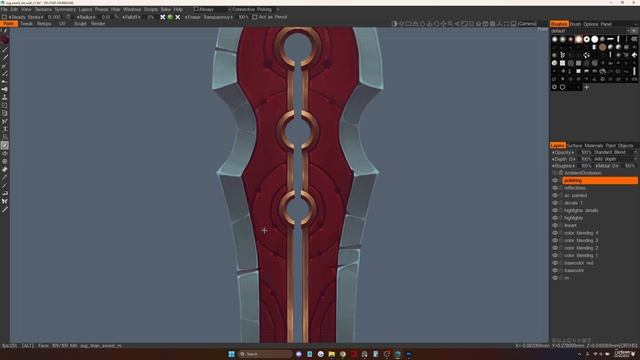
Task: Open the Camera dropdown in the viewport toolbar
Action: click(x=527, y=24)
